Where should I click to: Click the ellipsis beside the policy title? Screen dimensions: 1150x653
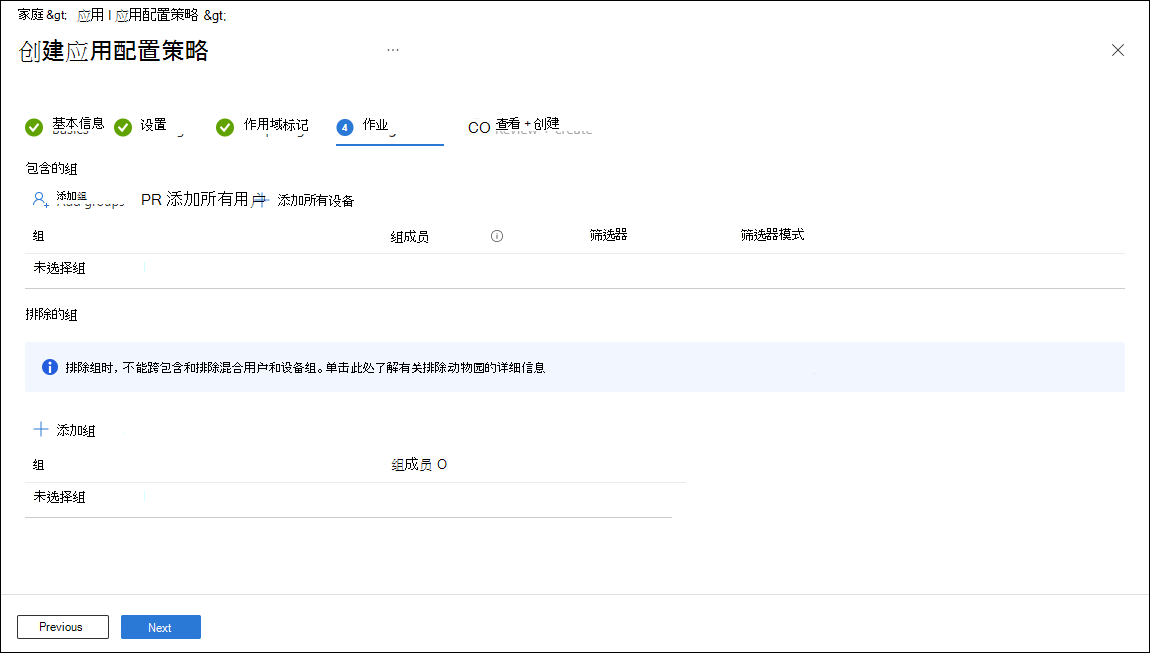coord(393,47)
